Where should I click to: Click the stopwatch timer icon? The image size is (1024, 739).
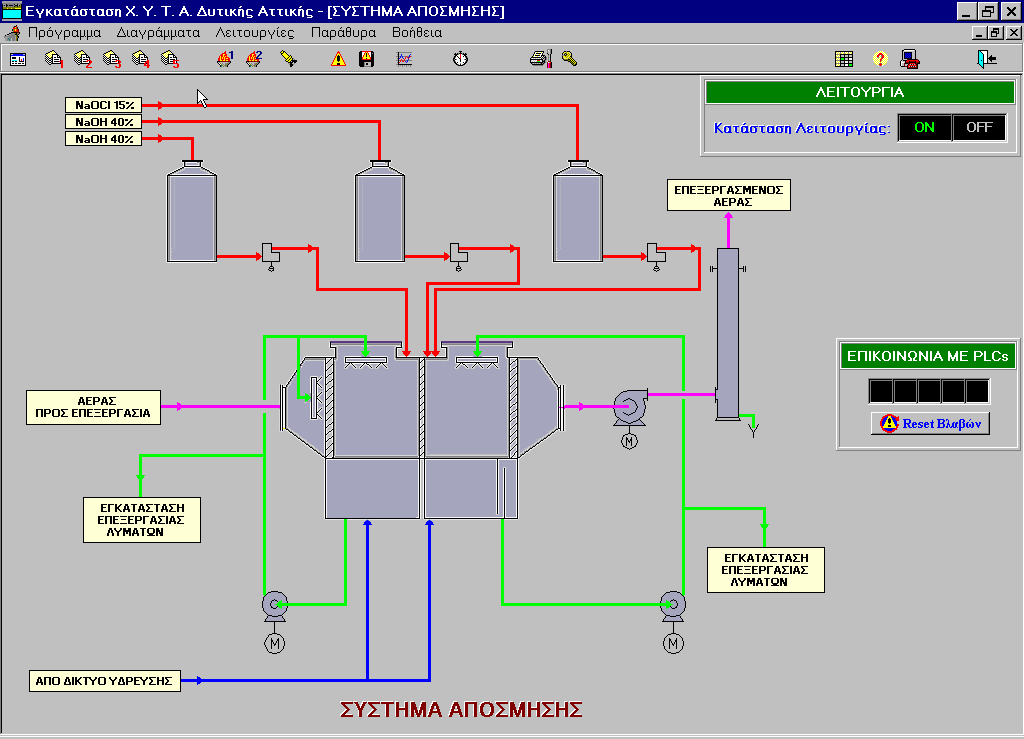pos(460,59)
